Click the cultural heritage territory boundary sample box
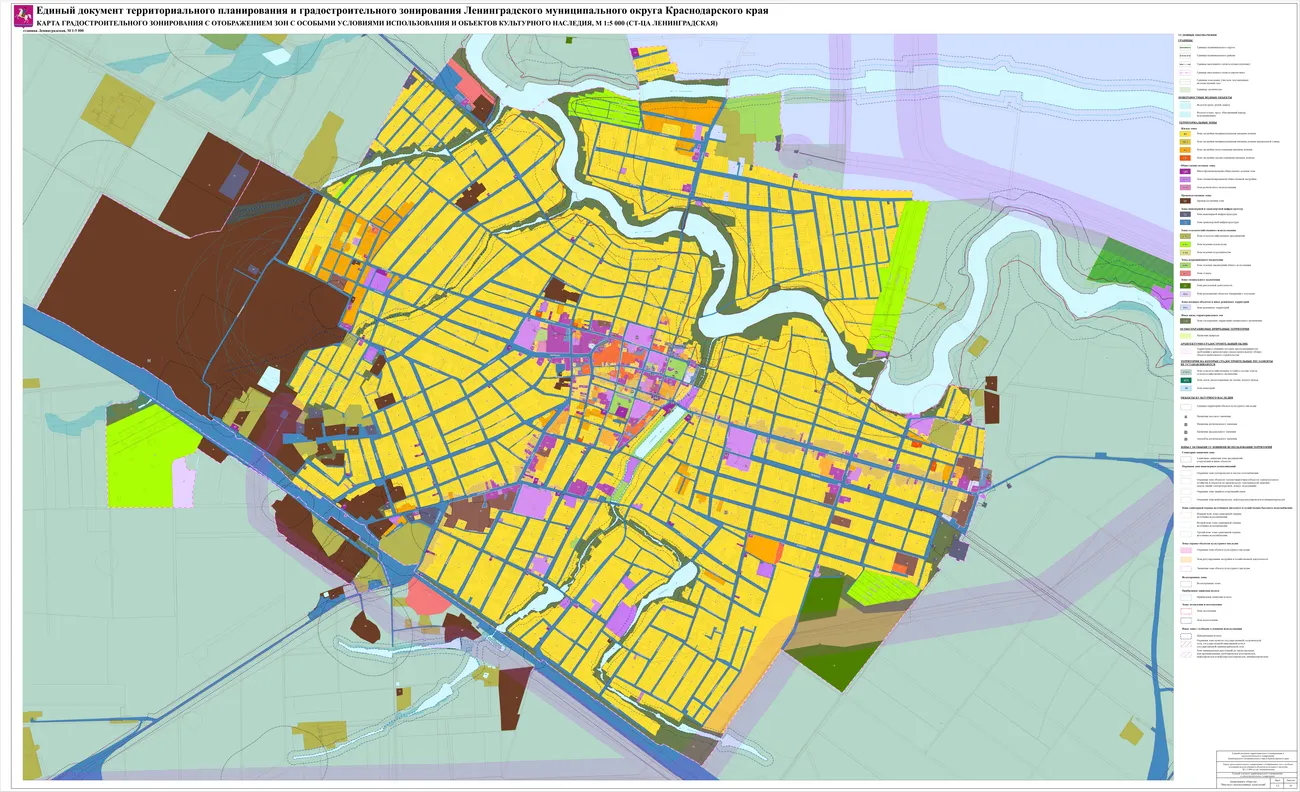The width and height of the screenshot is (1300, 792). [x=1186, y=407]
